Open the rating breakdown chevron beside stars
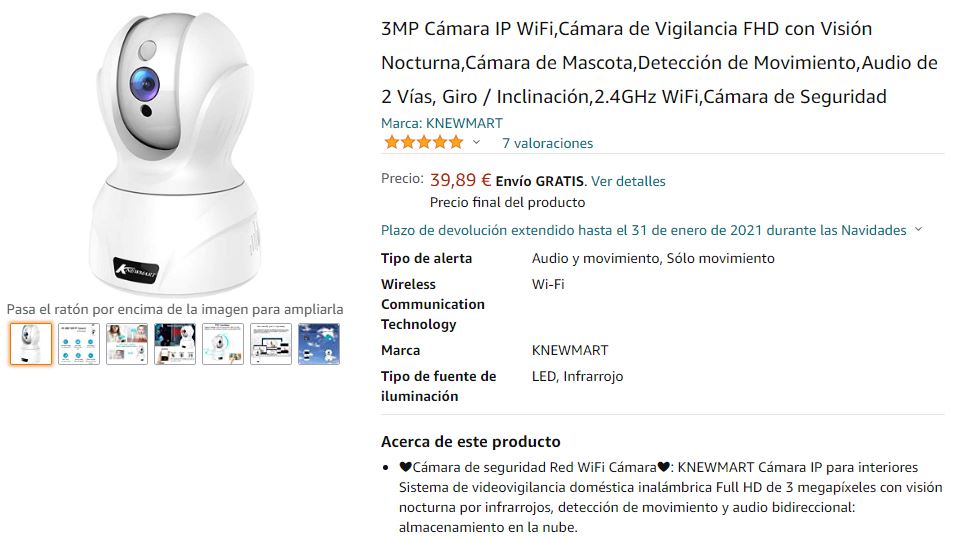962x539 pixels. [476, 143]
